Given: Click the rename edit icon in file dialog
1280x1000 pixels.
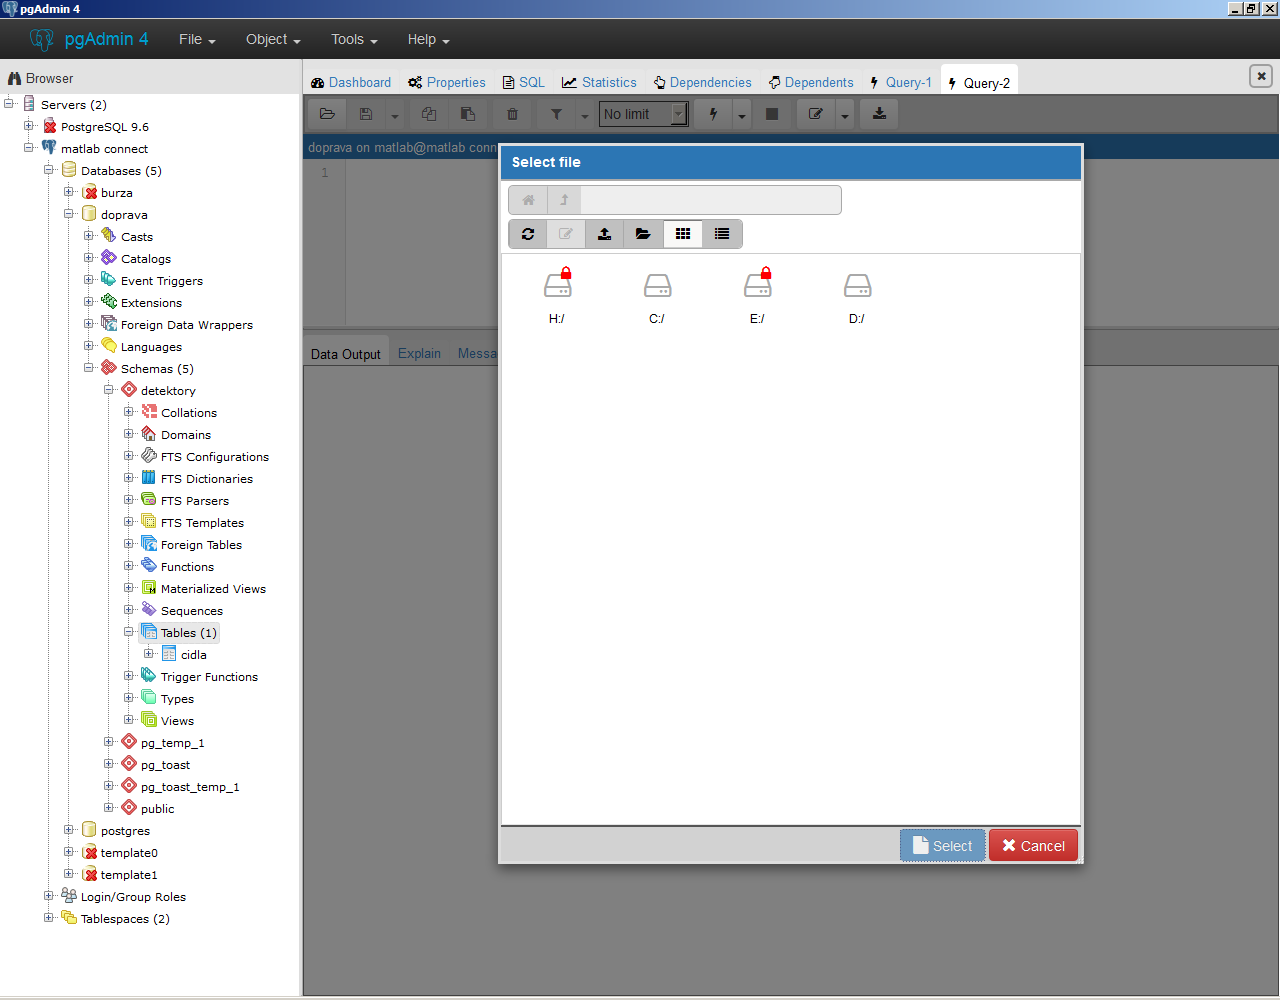Looking at the screenshot, I should (x=566, y=234).
